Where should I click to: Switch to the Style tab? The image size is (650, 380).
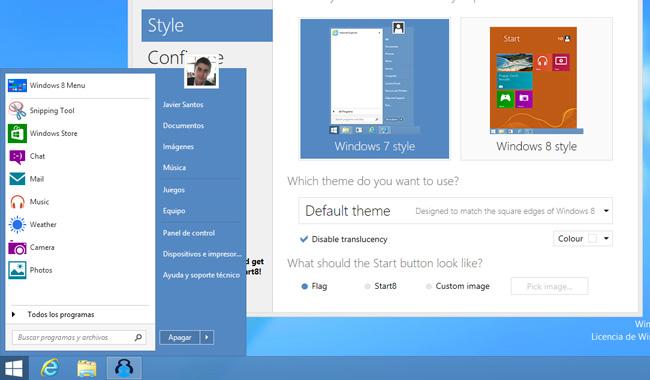[207, 26]
